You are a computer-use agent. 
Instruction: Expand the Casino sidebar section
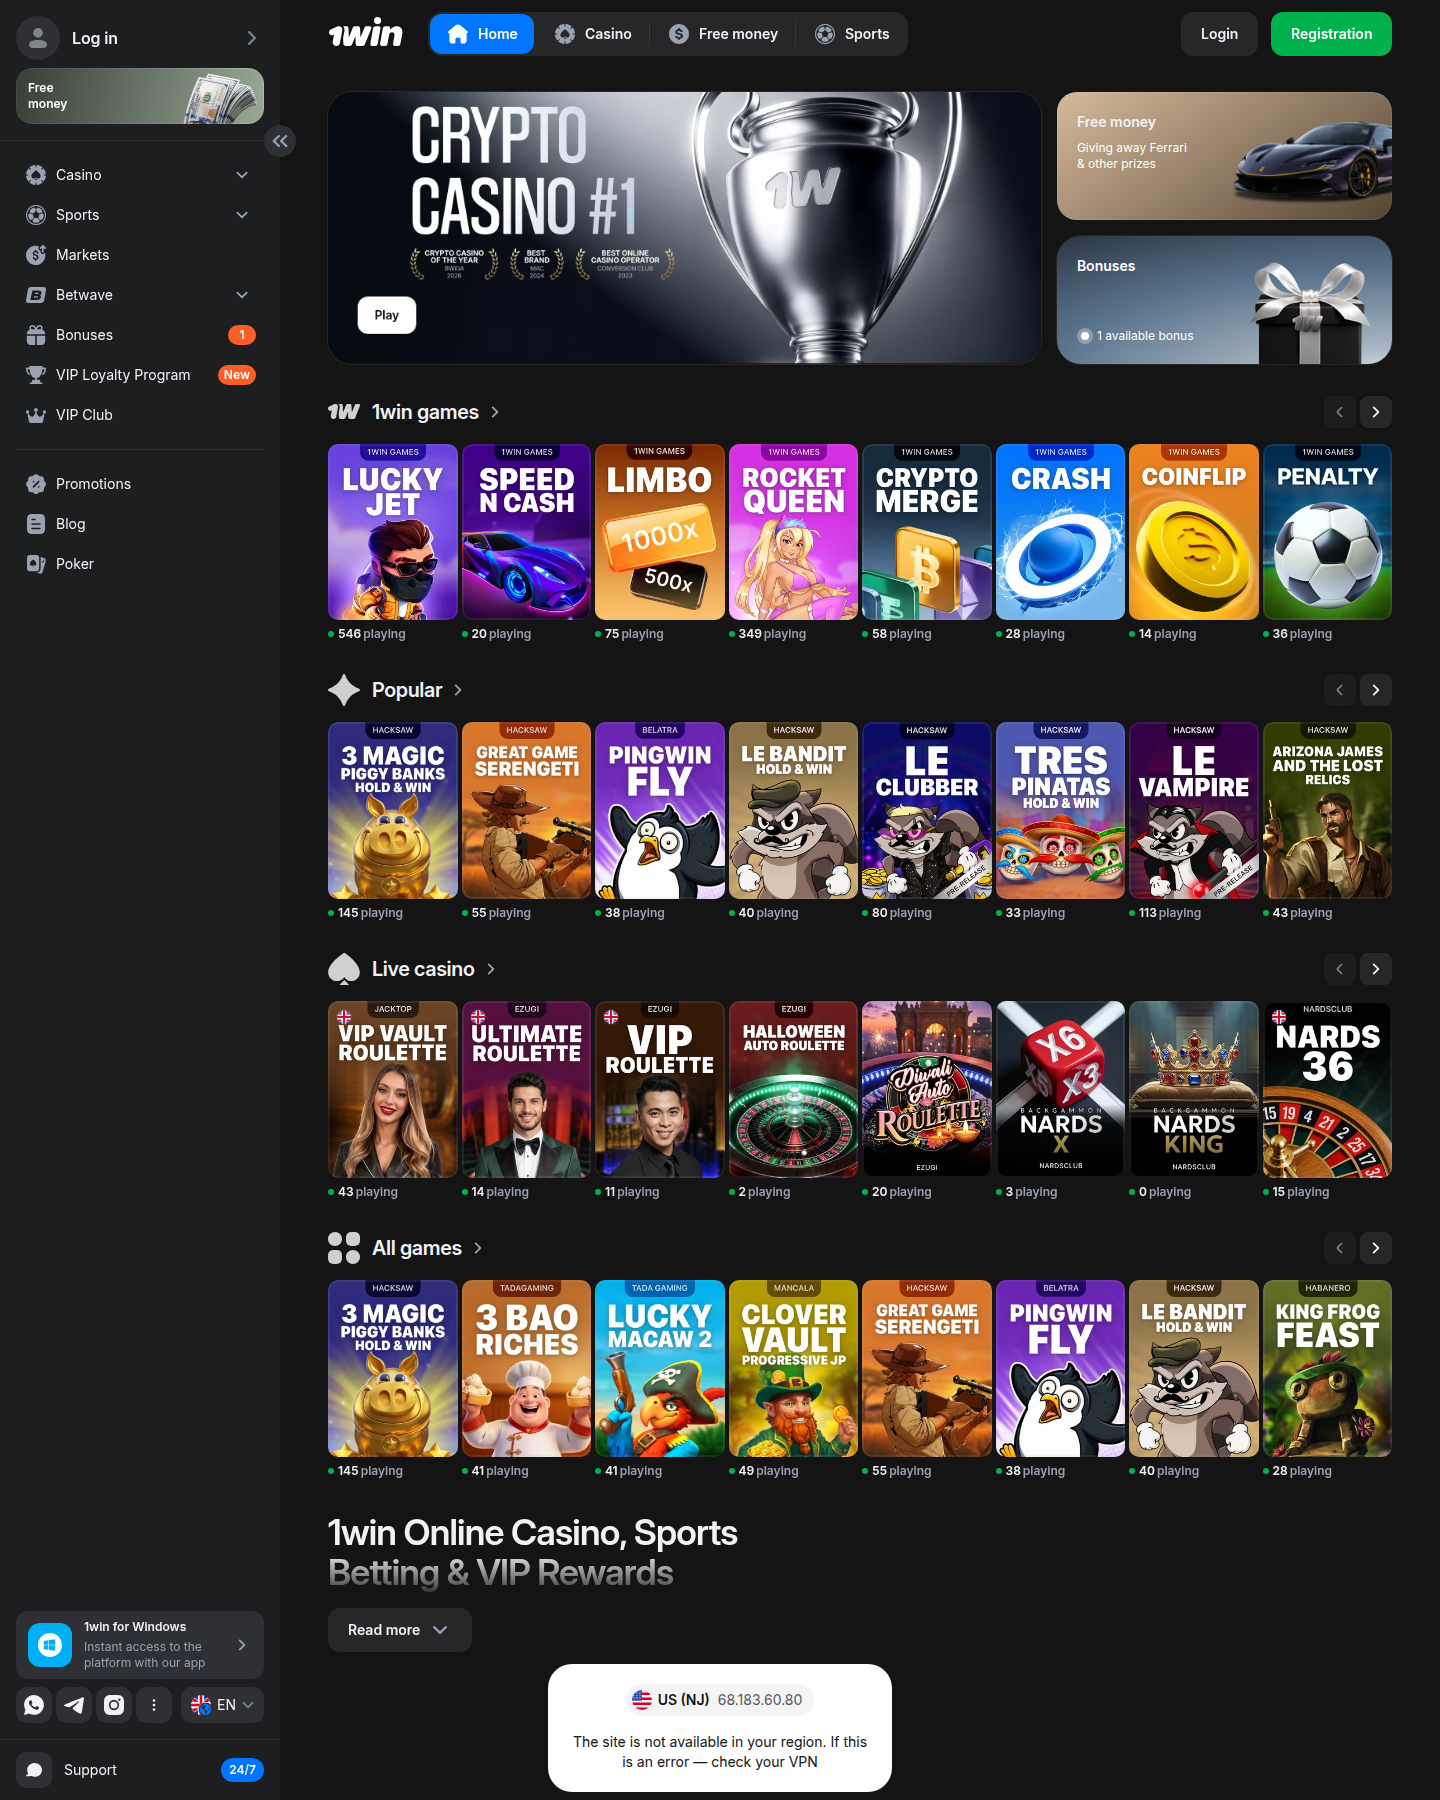coord(242,175)
